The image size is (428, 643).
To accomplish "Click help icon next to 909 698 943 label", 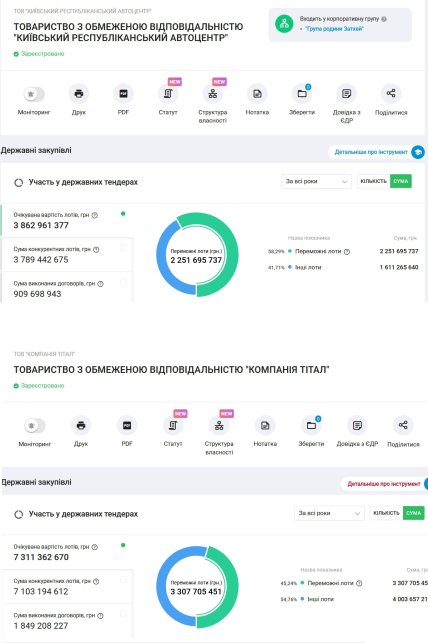I will 100,284.
